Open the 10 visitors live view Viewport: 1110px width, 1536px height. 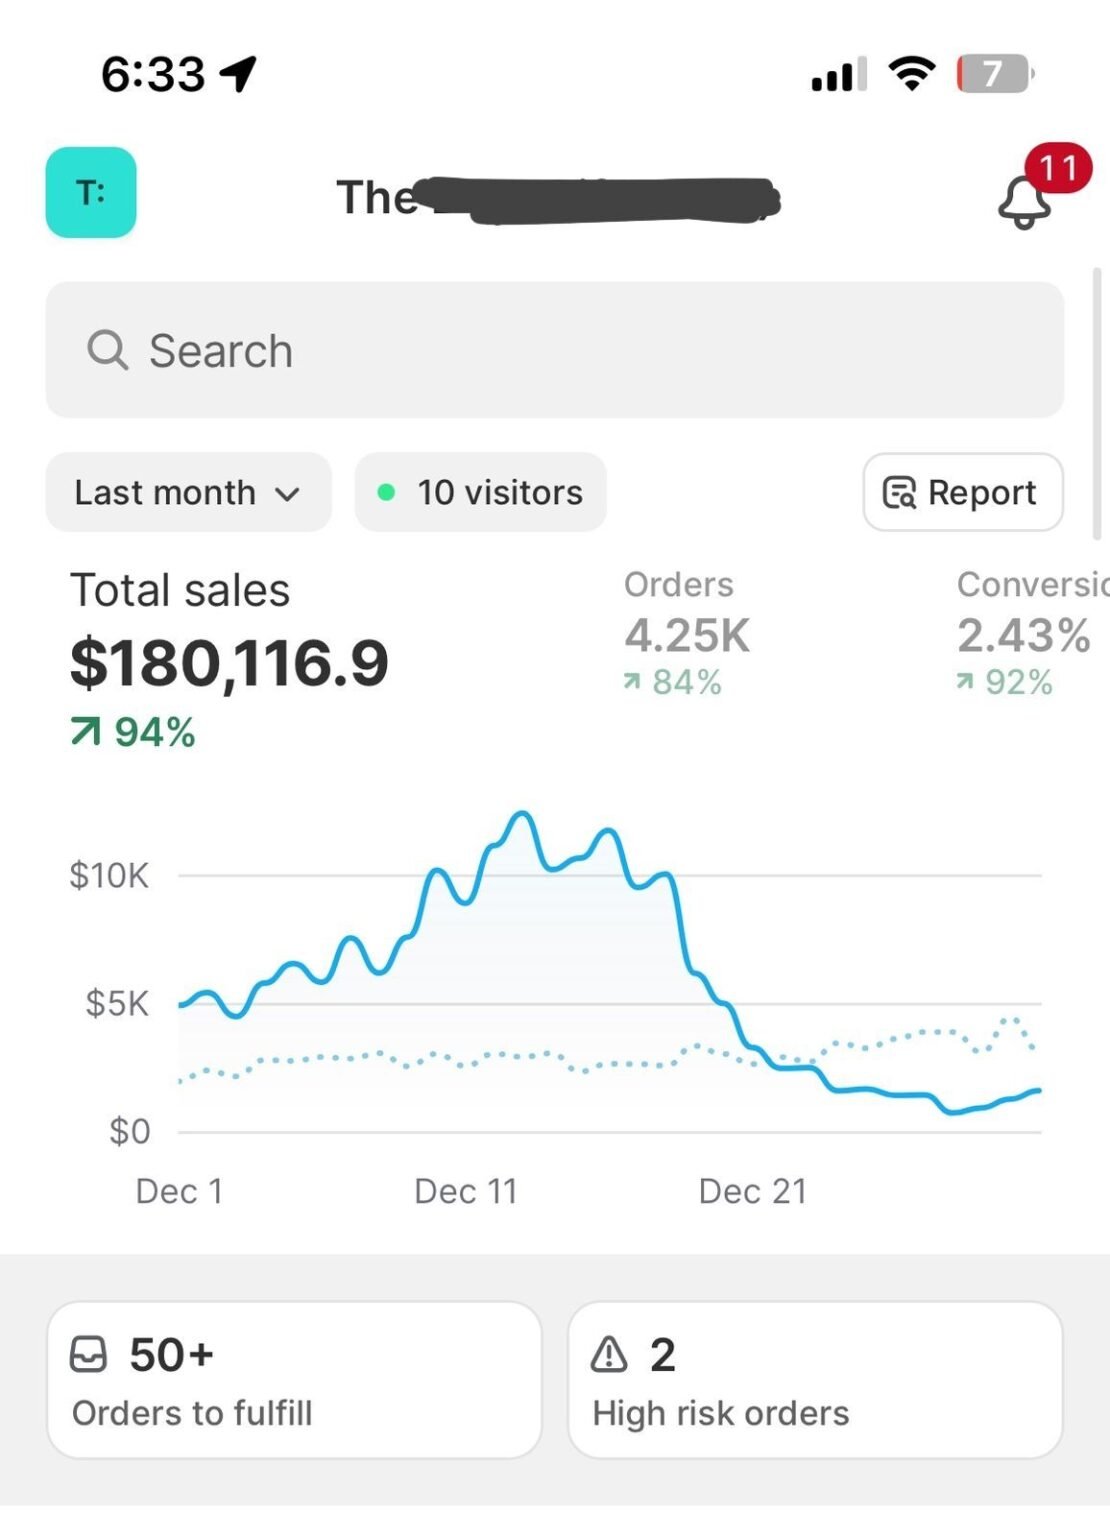click(481, 492)
